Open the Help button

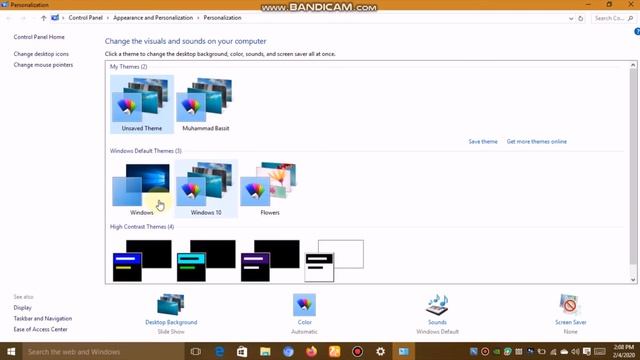tap(637, 31)
